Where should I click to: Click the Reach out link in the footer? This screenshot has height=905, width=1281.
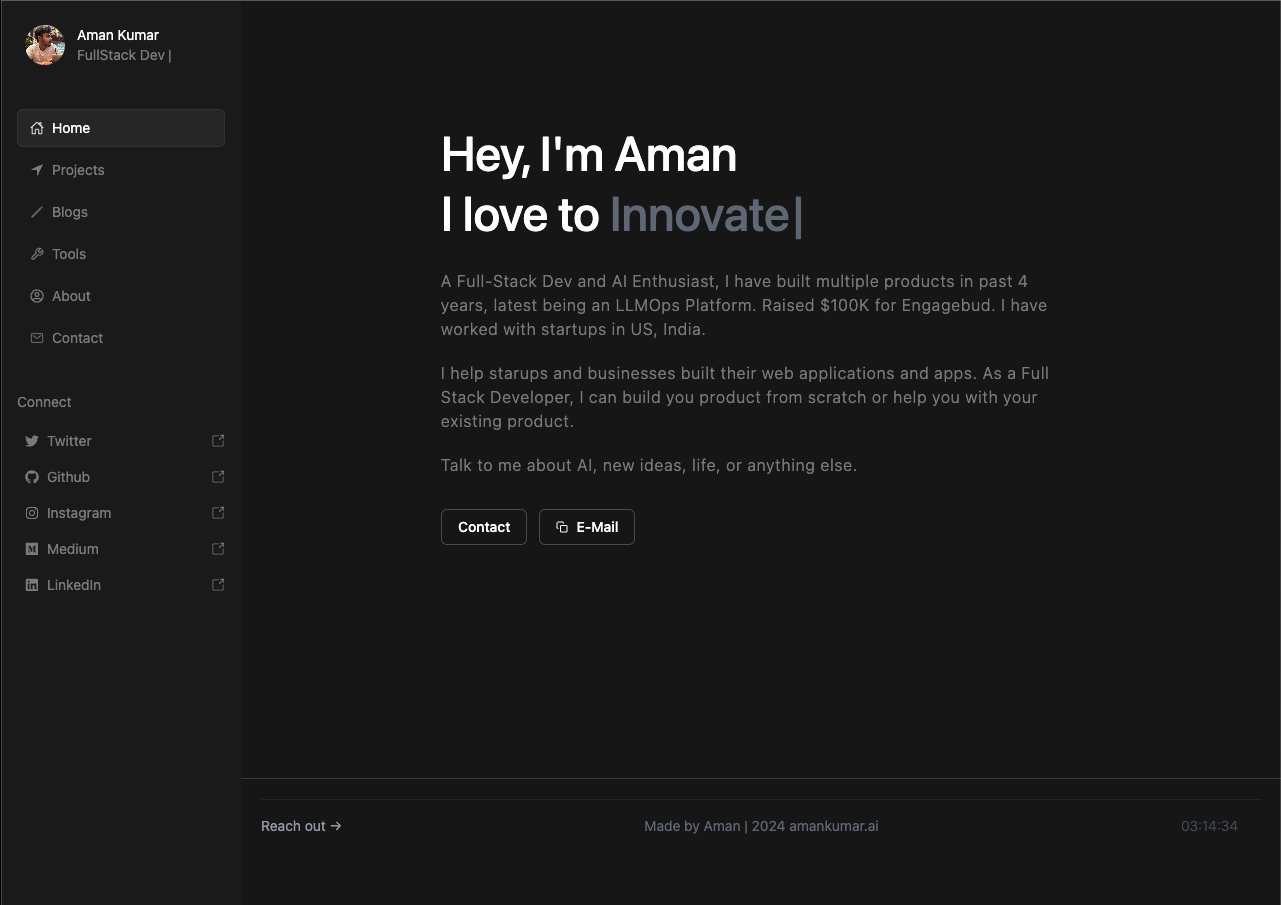click(300, 825)
